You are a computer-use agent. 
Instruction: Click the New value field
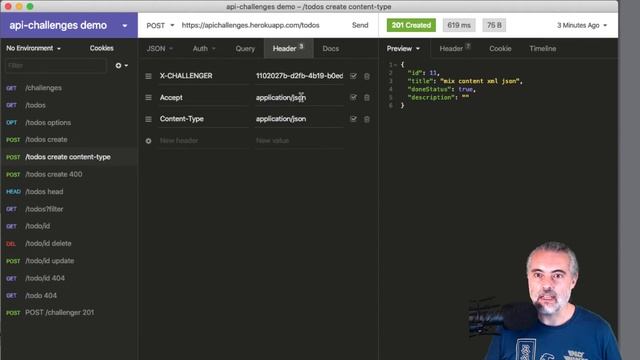pos(299,140)
